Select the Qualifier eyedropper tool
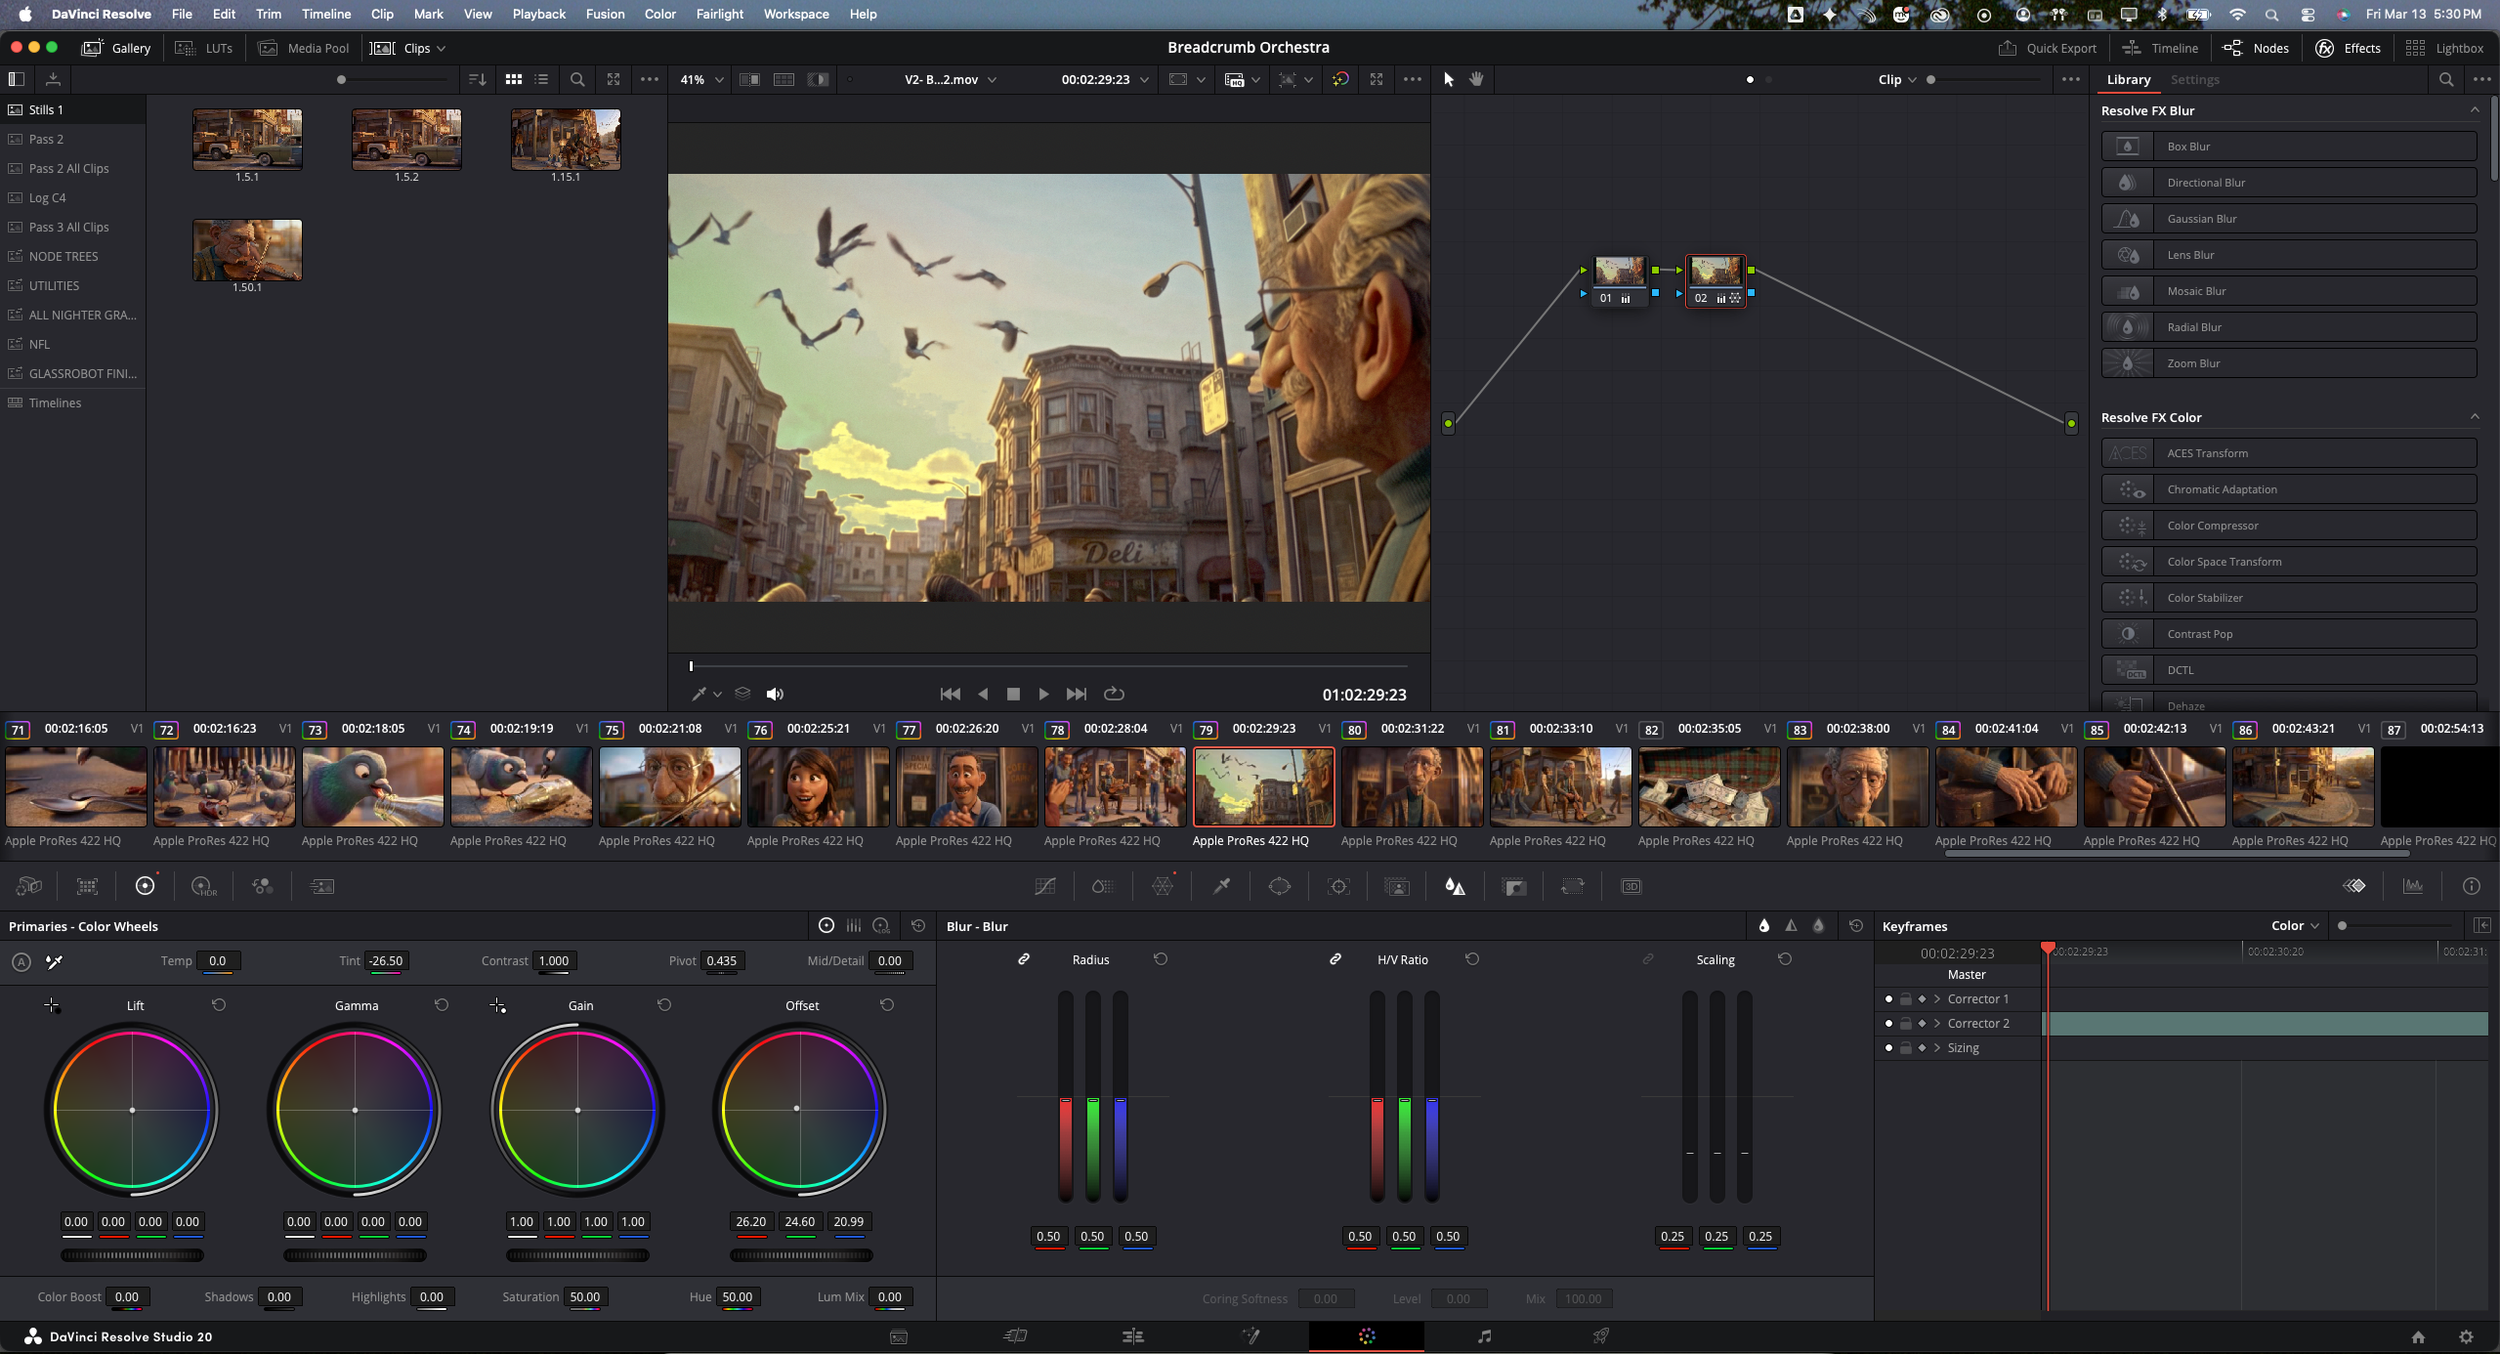Viewport: 2500px width, 1354px height. click(x=1221, y=886)
